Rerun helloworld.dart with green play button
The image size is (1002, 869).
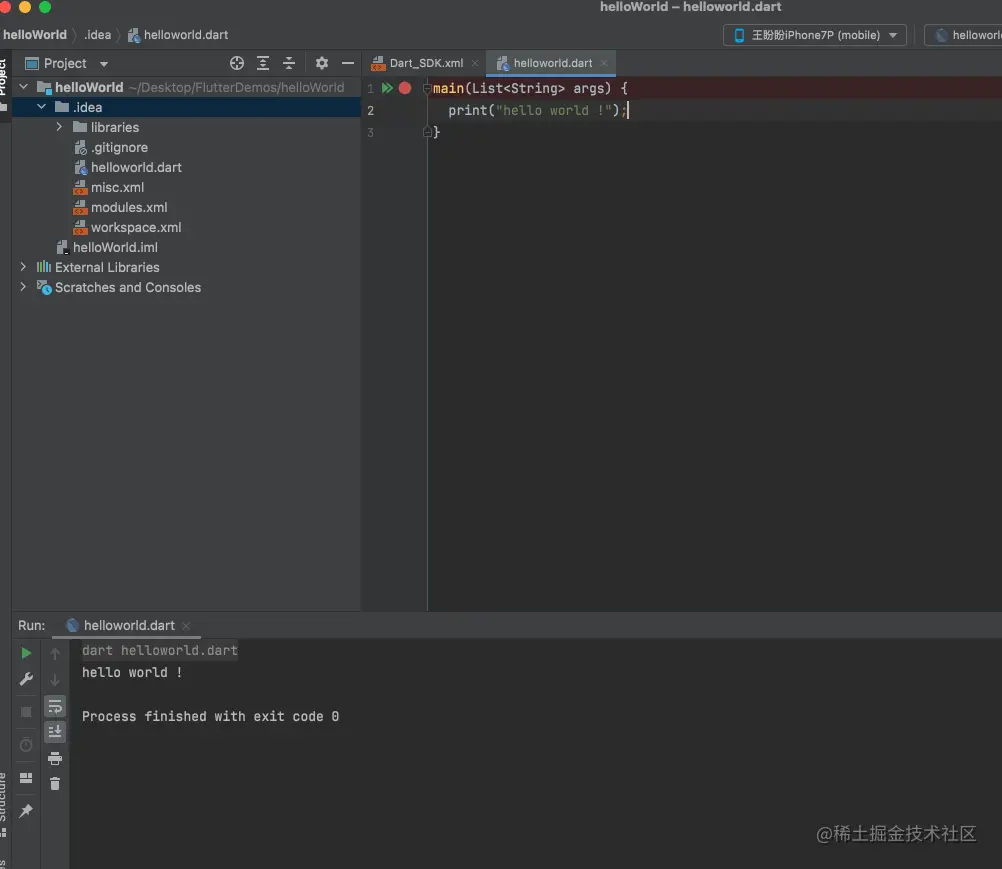coord(26,653)
